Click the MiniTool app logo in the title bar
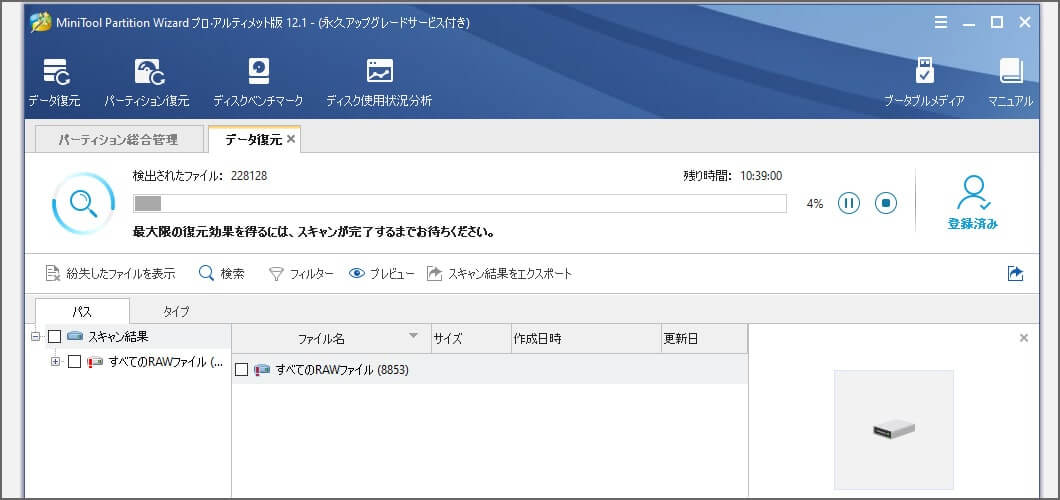The image size is (1060, 500). (41, 22)
